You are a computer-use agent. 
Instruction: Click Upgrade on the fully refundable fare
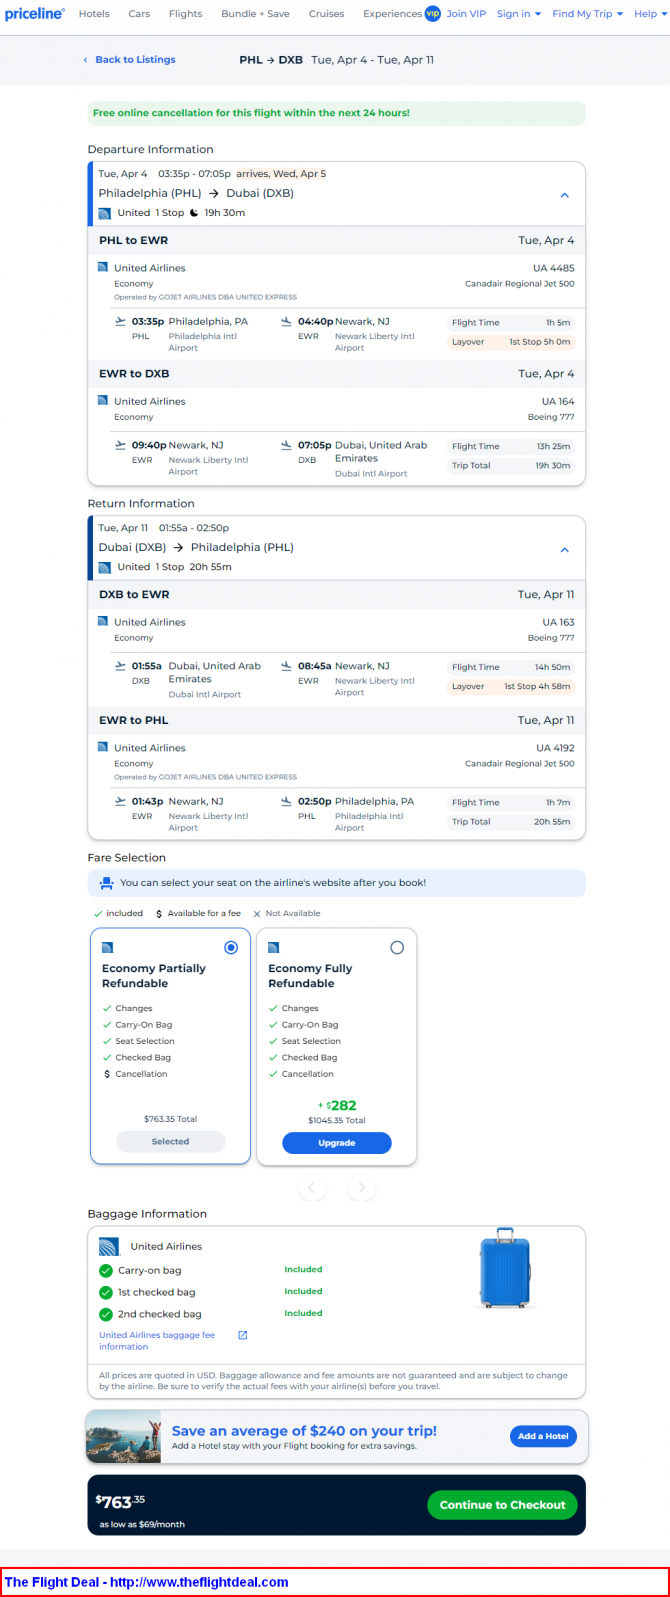point(337,1143)
